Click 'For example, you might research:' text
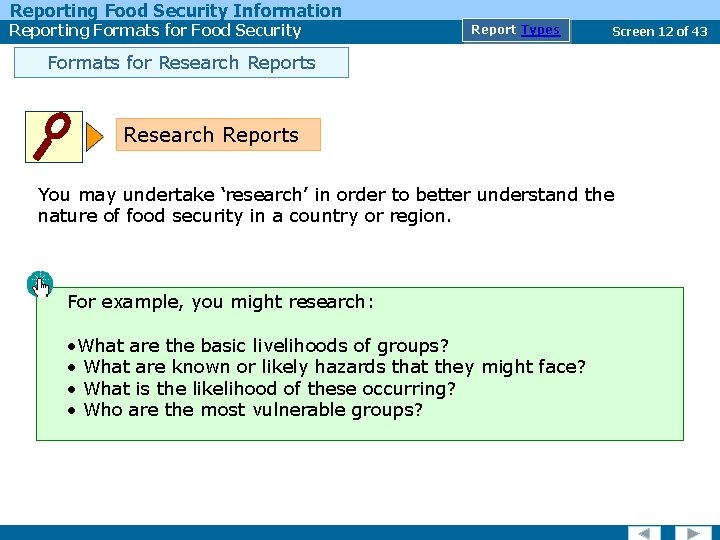Viewport: 720px width, 540px height. click(x=220, y=302)
